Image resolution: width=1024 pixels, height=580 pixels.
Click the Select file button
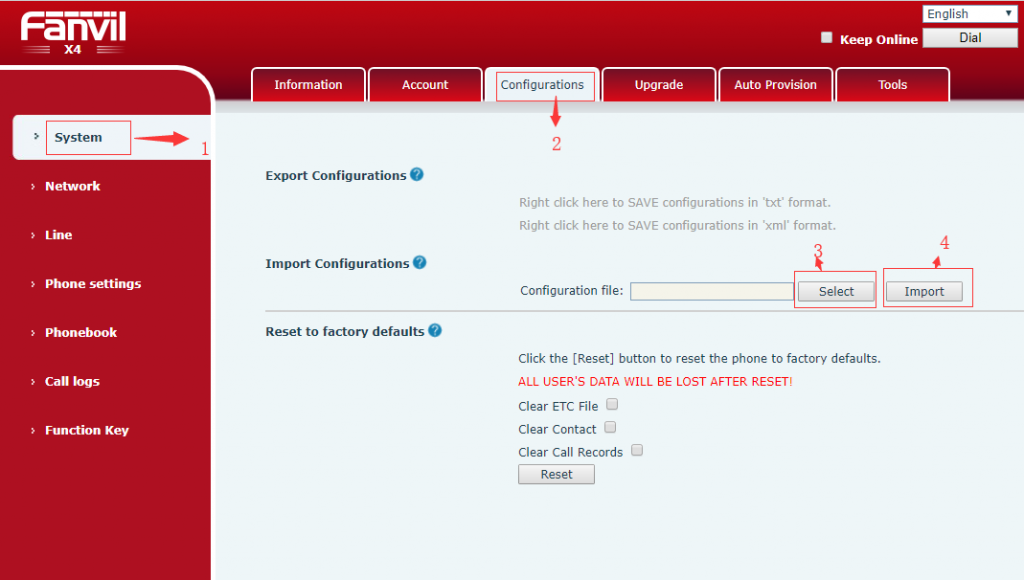836,291
